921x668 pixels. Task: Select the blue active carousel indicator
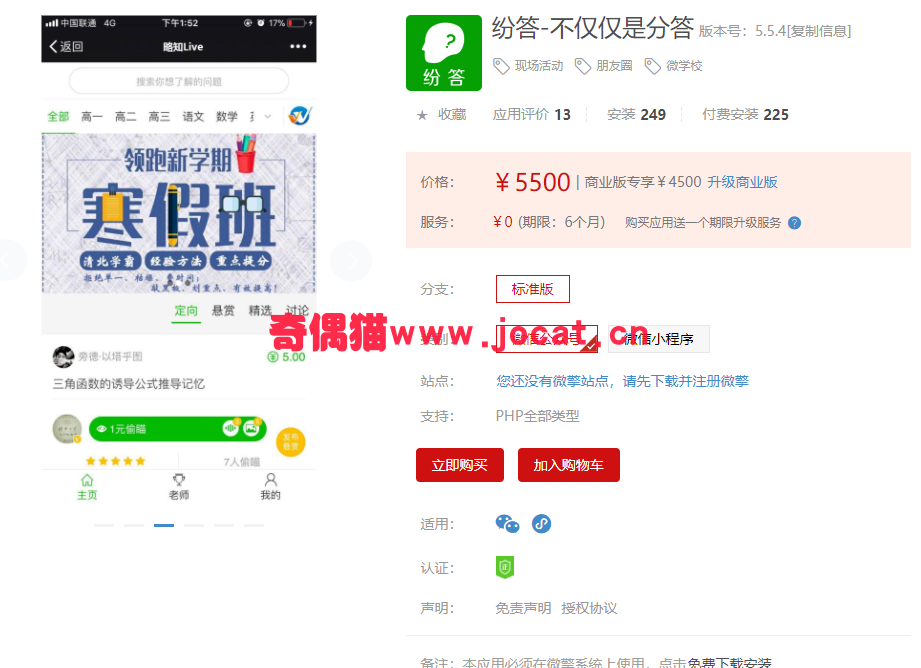[164, 525]
